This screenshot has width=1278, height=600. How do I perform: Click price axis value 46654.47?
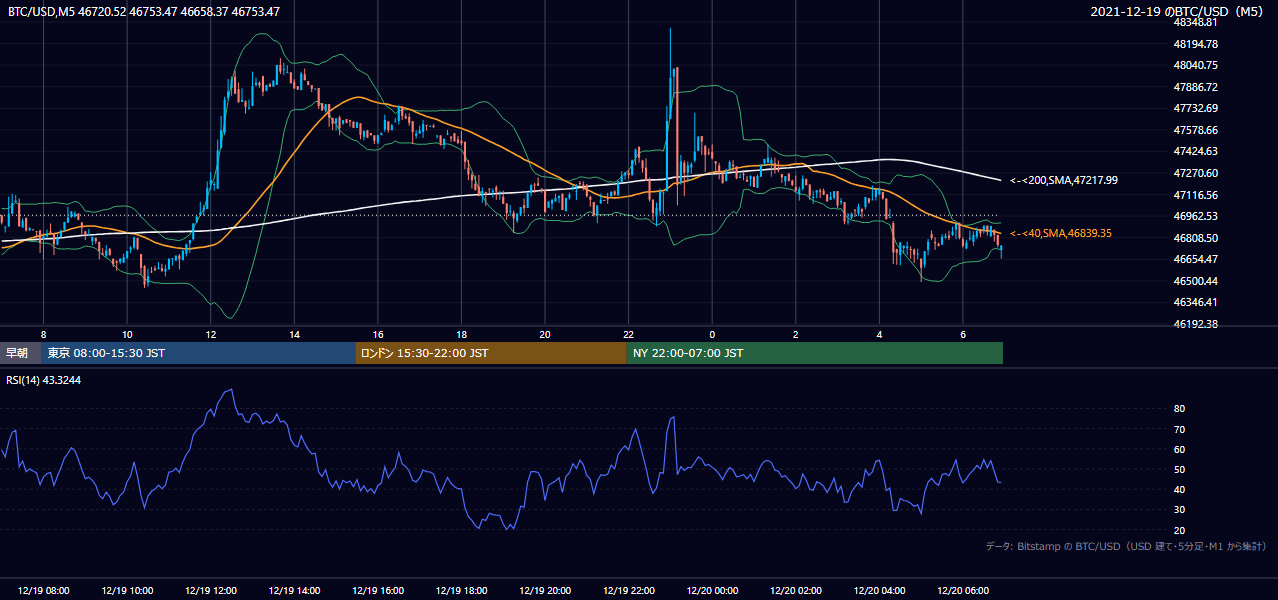pyautogui.click(x=1196, y=259)
